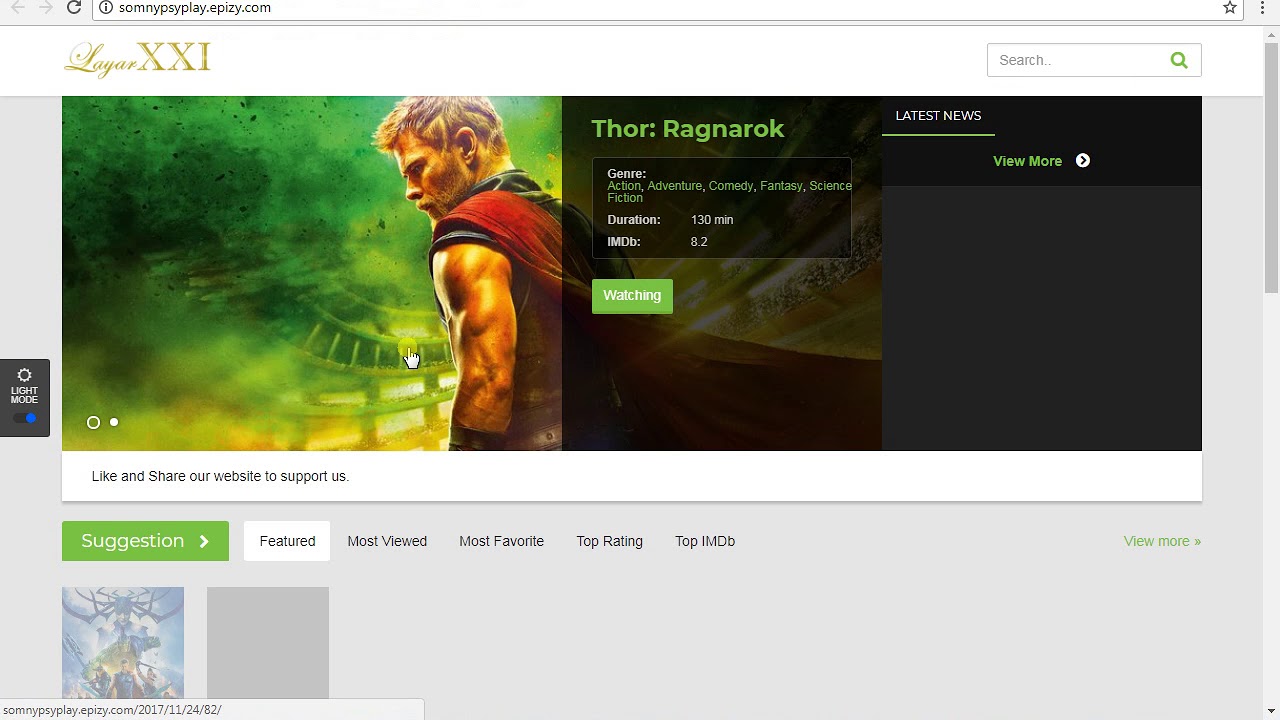1280x720 pixels.
Task: Switch to the Most Viewed tab
Action: tap(387, 541)
